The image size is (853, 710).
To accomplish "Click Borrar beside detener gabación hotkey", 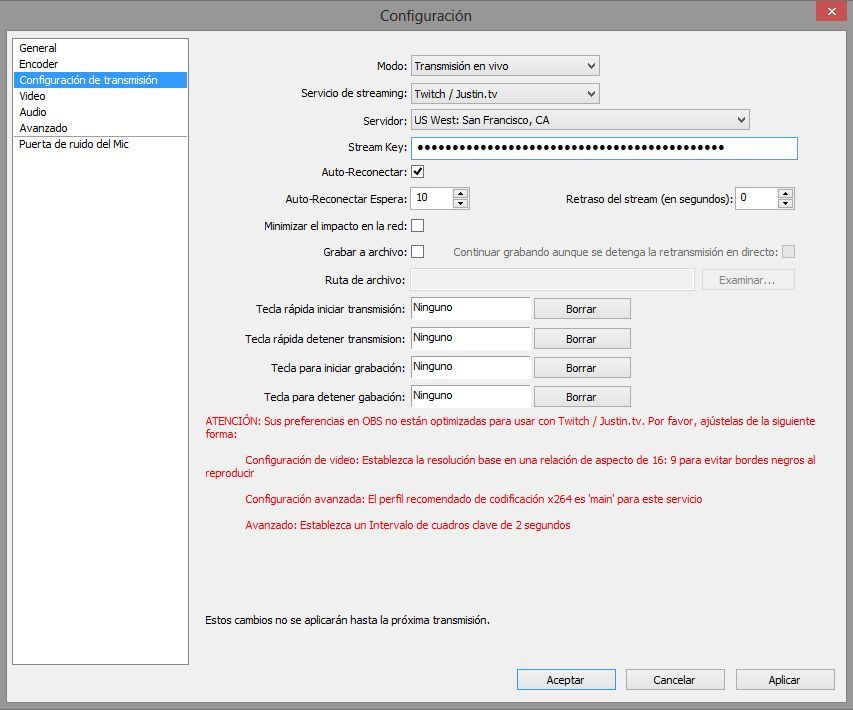I will pos(582,397).
